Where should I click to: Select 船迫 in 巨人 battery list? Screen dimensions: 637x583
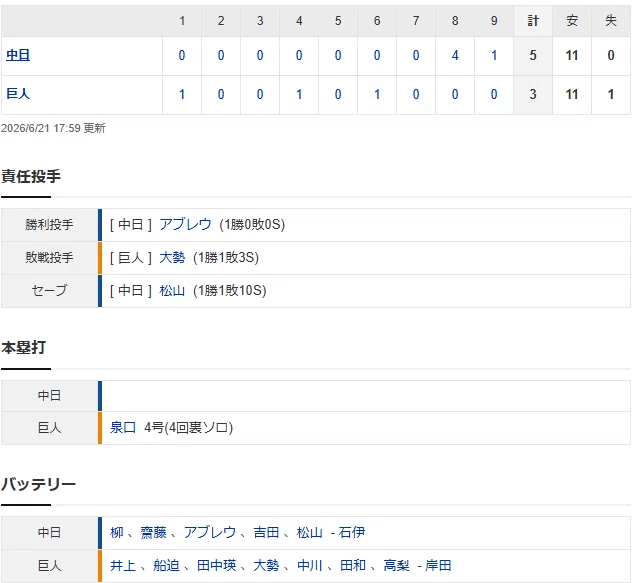point(167,565)
